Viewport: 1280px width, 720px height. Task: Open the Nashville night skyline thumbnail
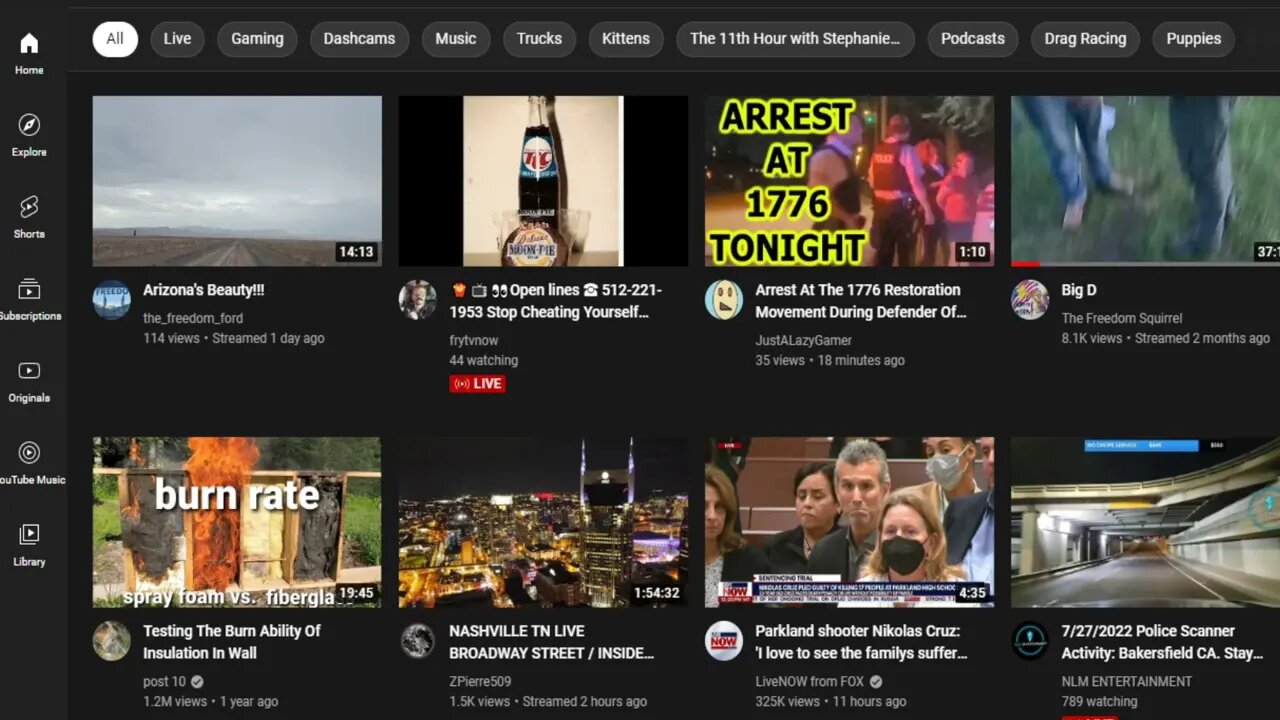(x=543, y=522)
